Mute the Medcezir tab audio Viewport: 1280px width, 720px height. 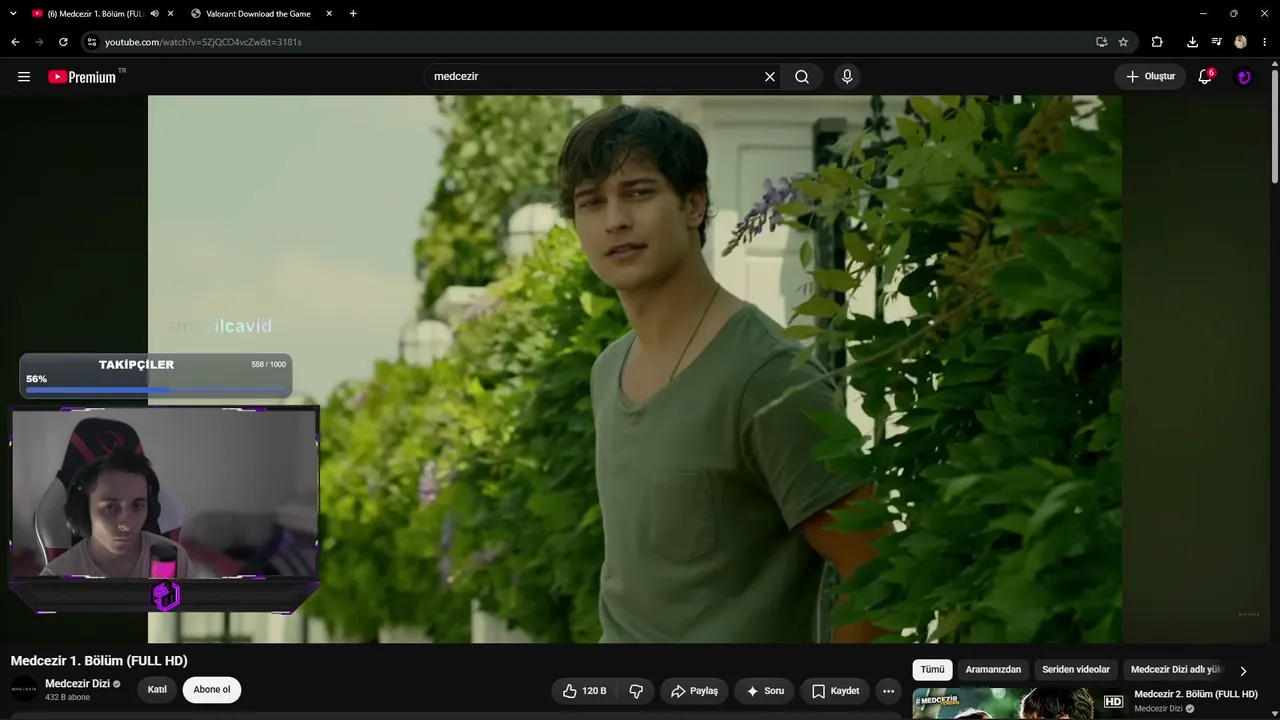coord(154,14)
